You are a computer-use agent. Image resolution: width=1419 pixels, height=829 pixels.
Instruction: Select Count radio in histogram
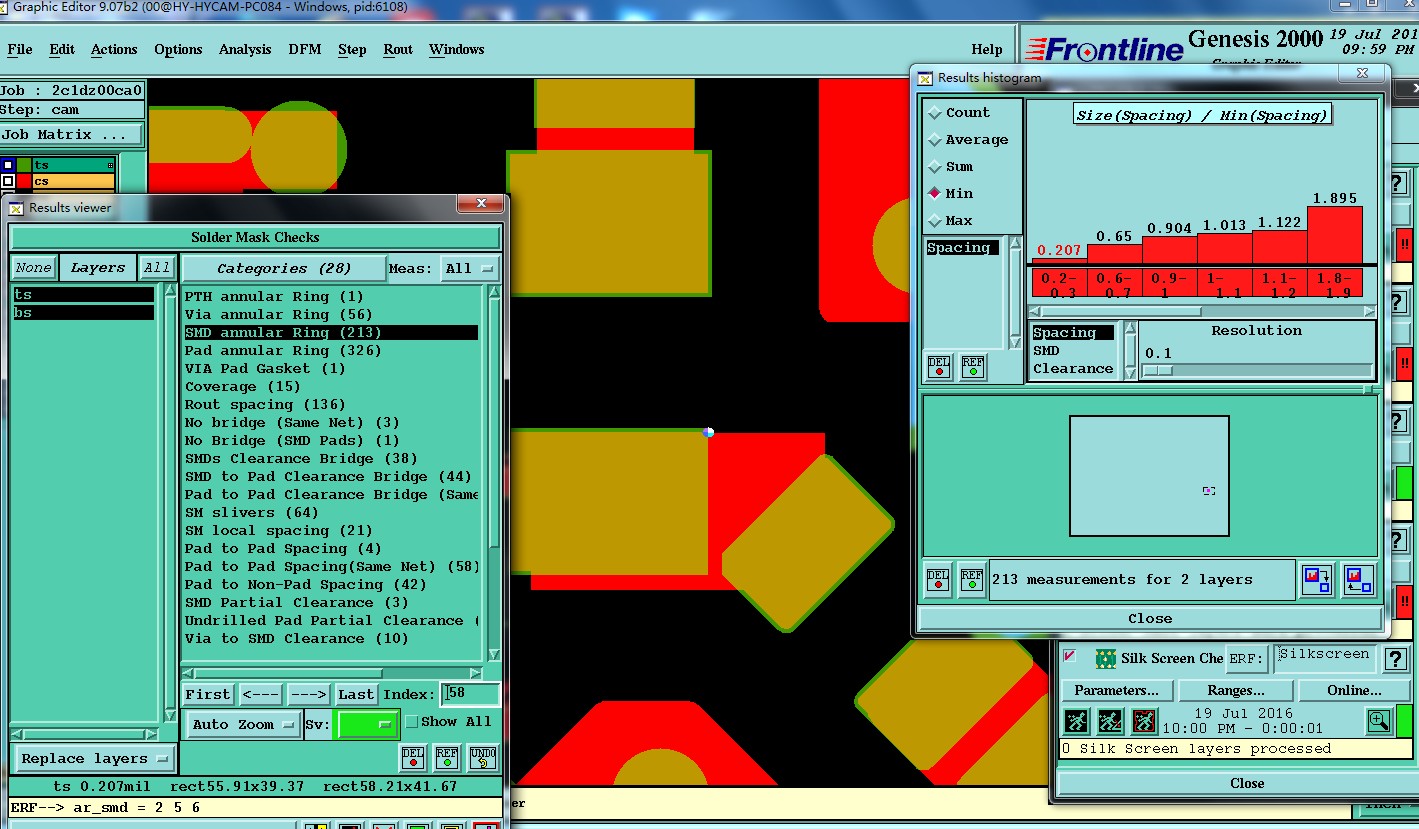coord(935,113)
